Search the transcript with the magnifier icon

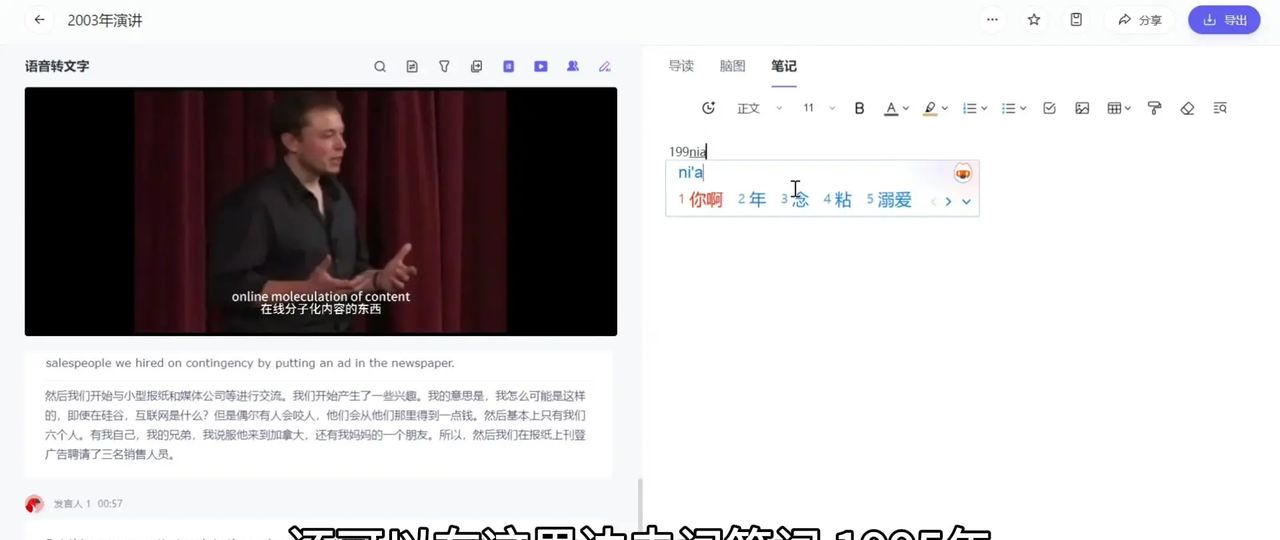[x=380, y=67]
